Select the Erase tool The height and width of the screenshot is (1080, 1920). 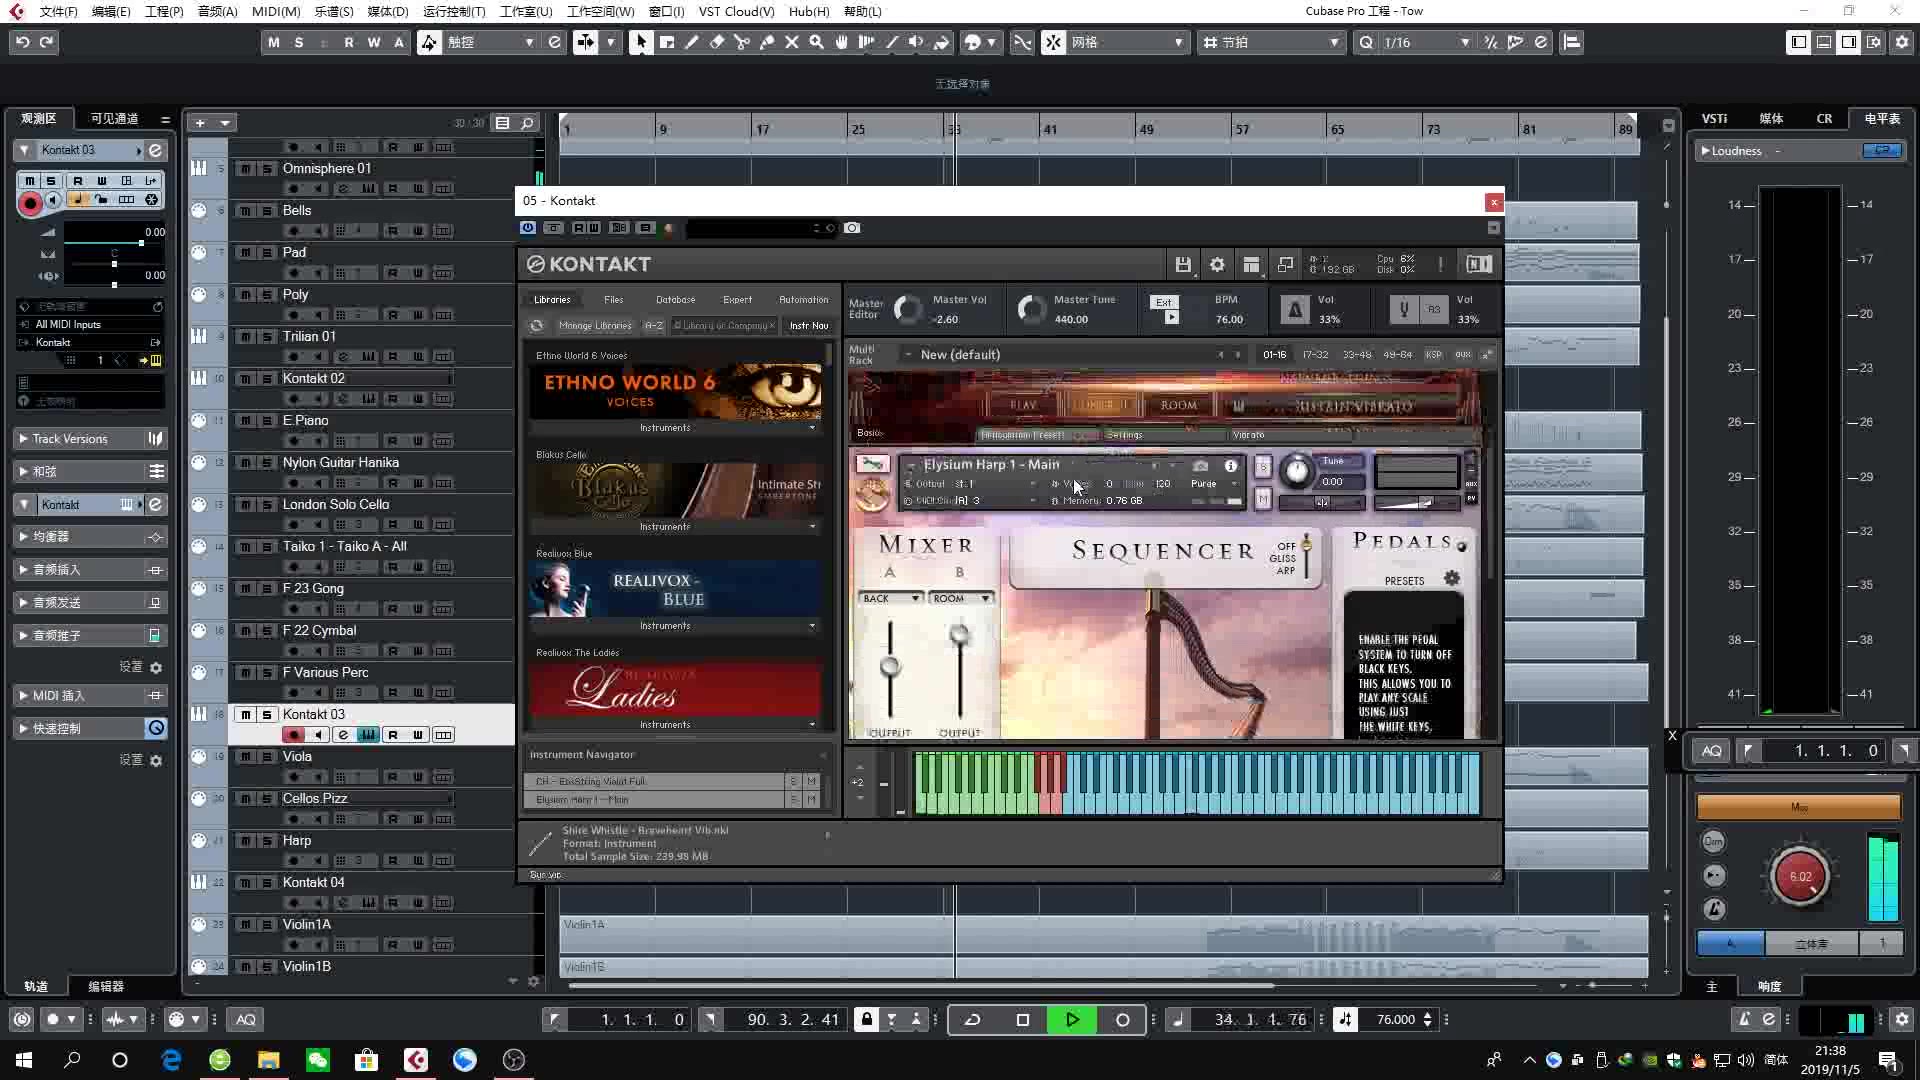[x=716, y=42]
